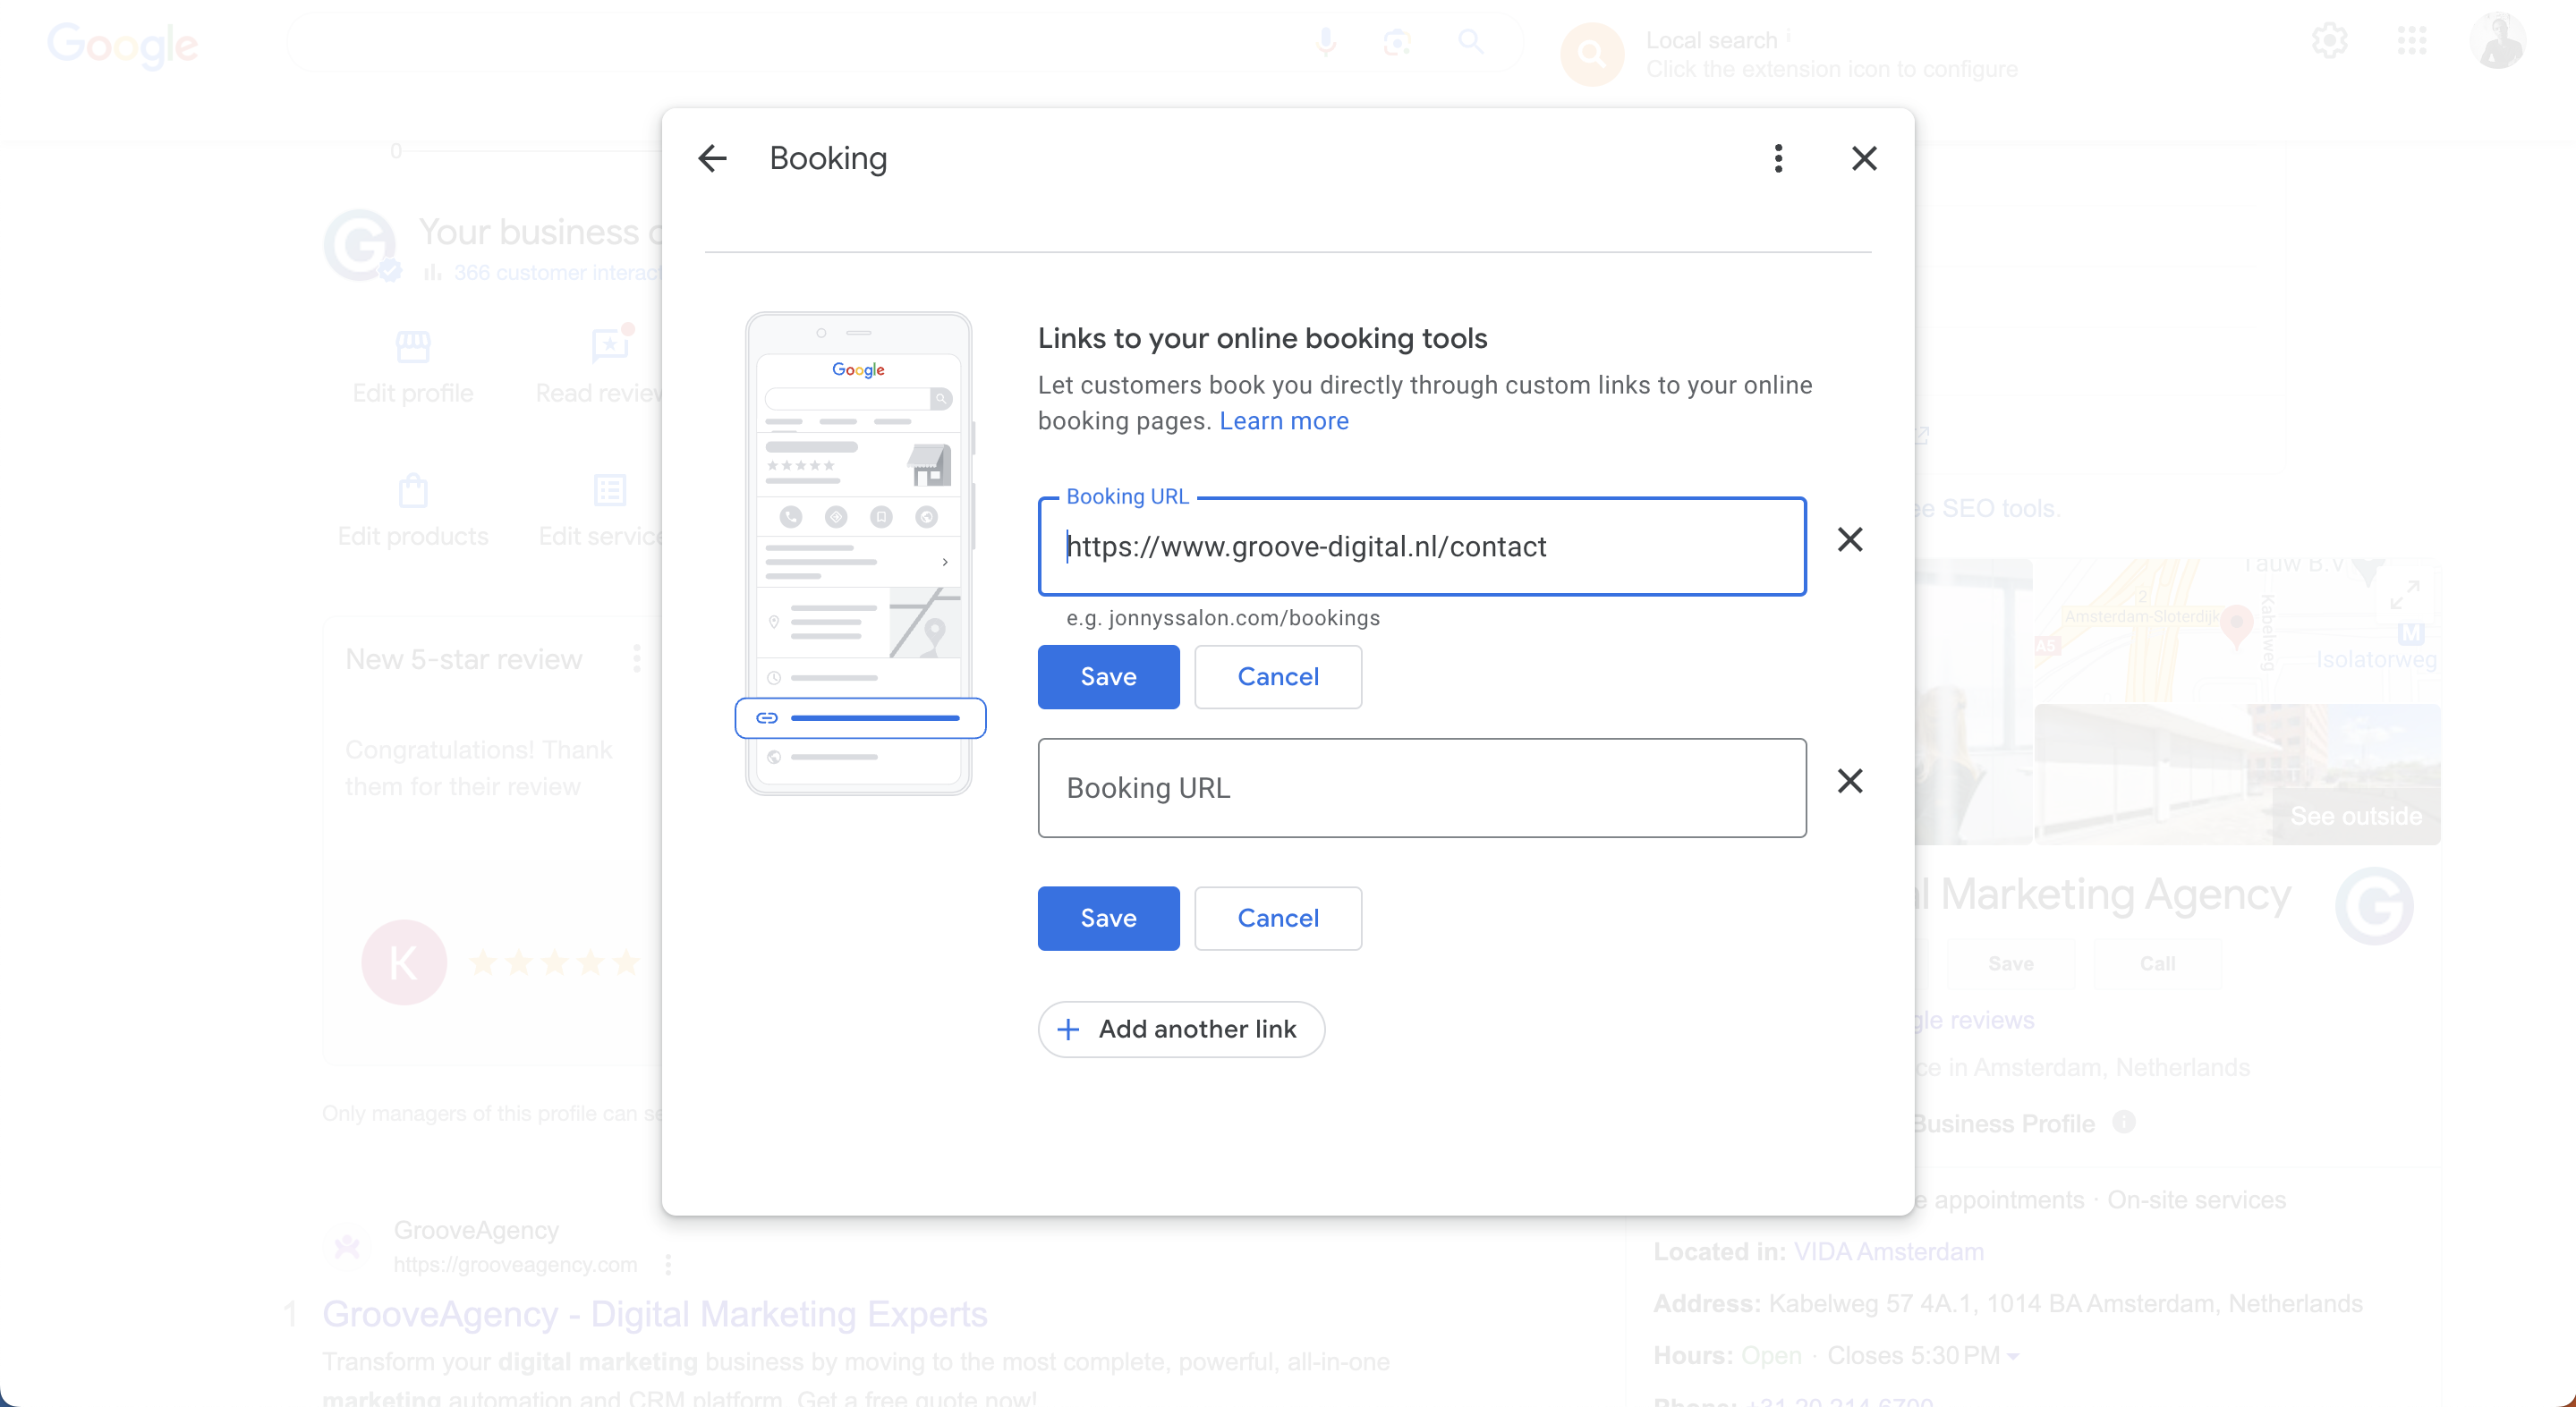Open the New 5-star review card menu
The image size is (2576, 1407).
636,659
